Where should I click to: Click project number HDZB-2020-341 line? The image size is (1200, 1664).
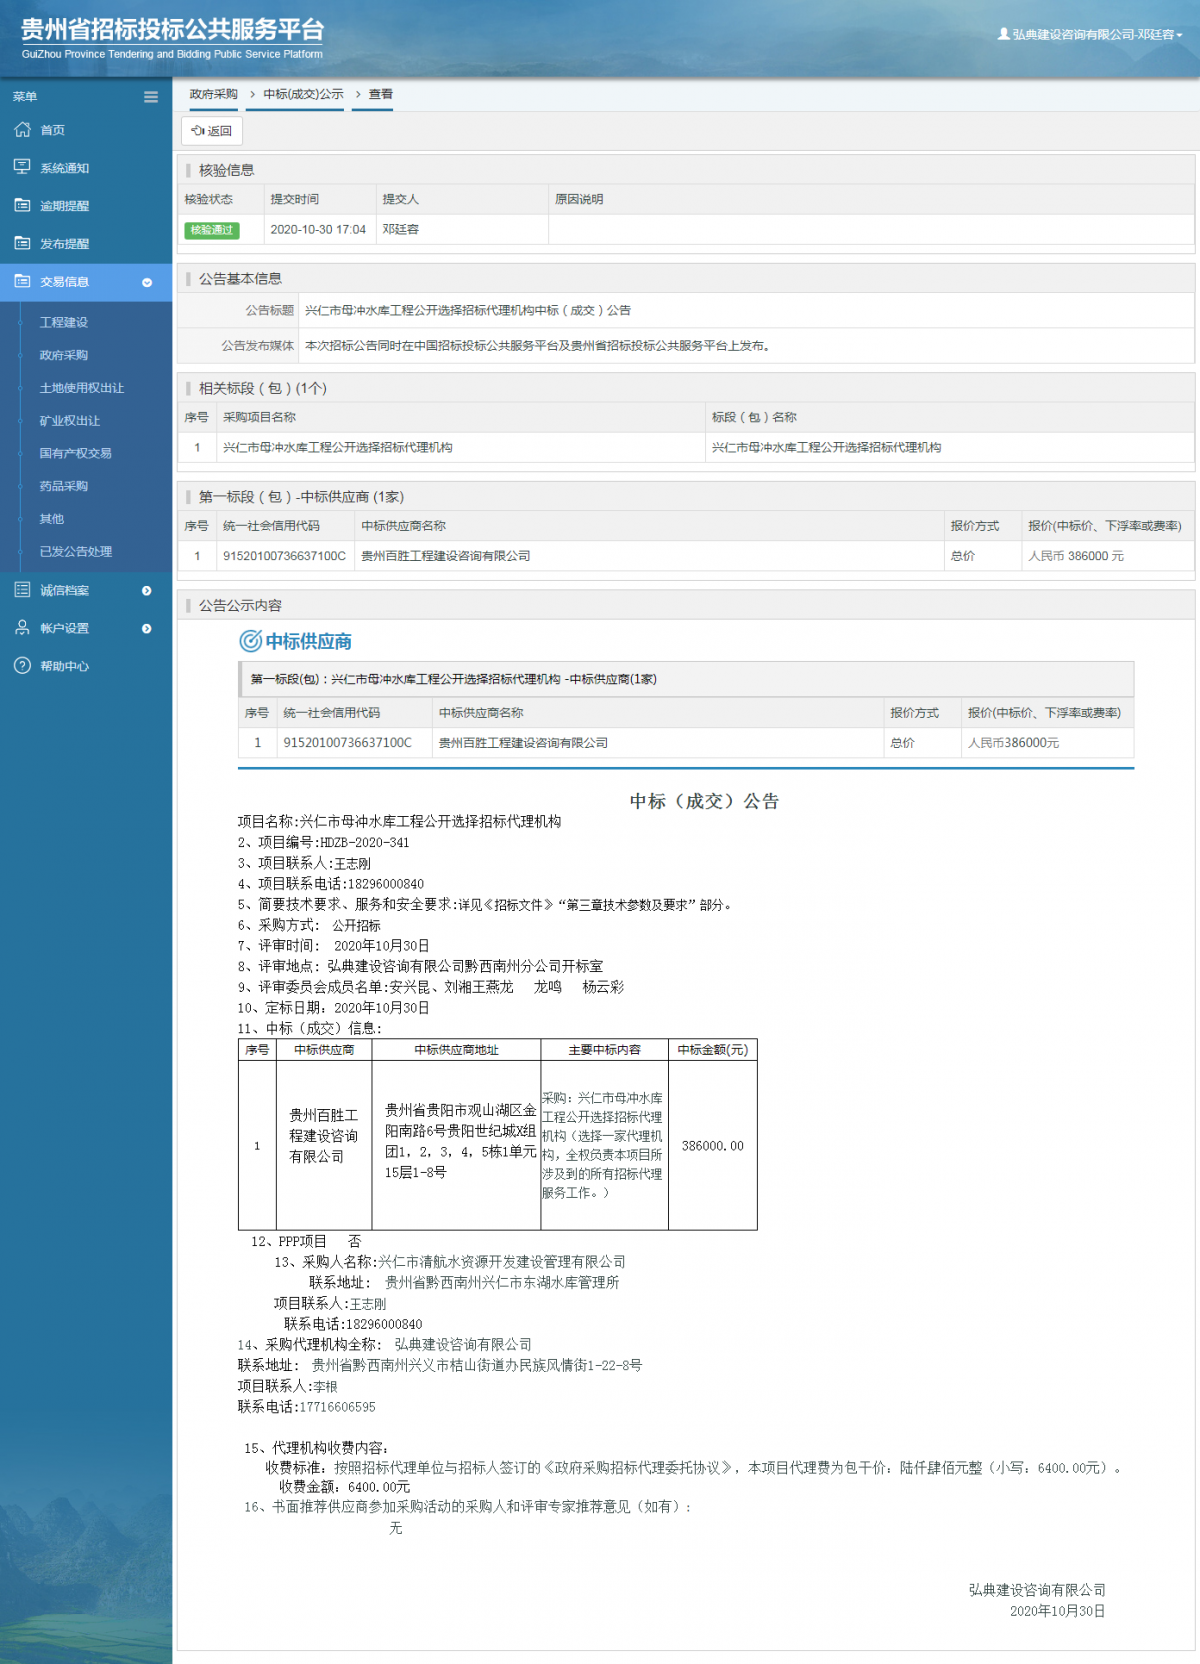point(324,842)
